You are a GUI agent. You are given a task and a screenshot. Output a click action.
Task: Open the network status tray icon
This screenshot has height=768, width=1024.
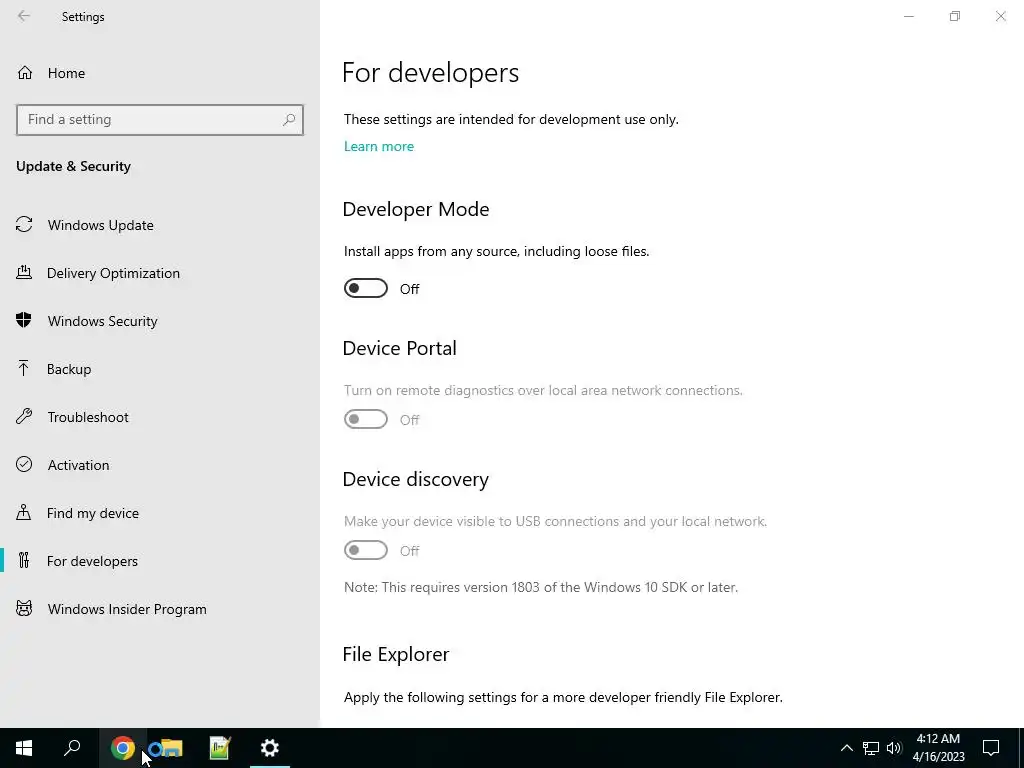(871, 748)
